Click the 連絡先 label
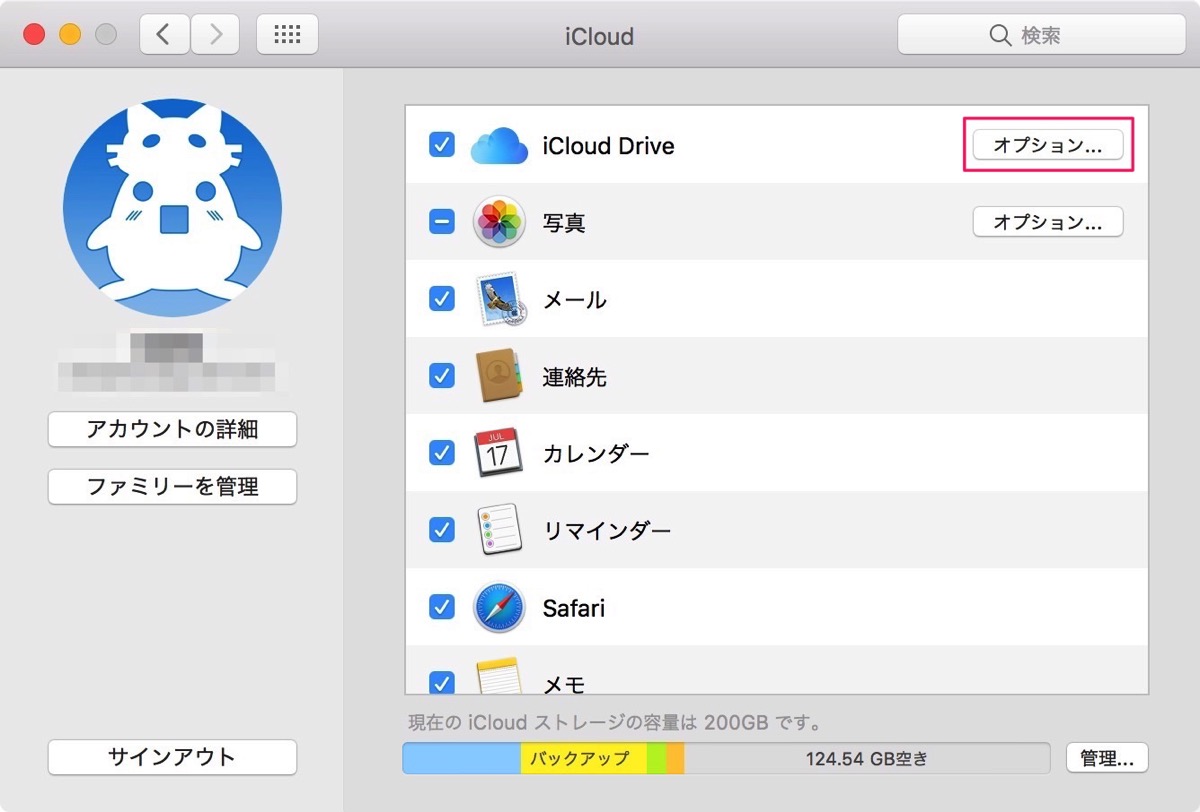Screen dimensions: 1200x812 coord(574,377)
